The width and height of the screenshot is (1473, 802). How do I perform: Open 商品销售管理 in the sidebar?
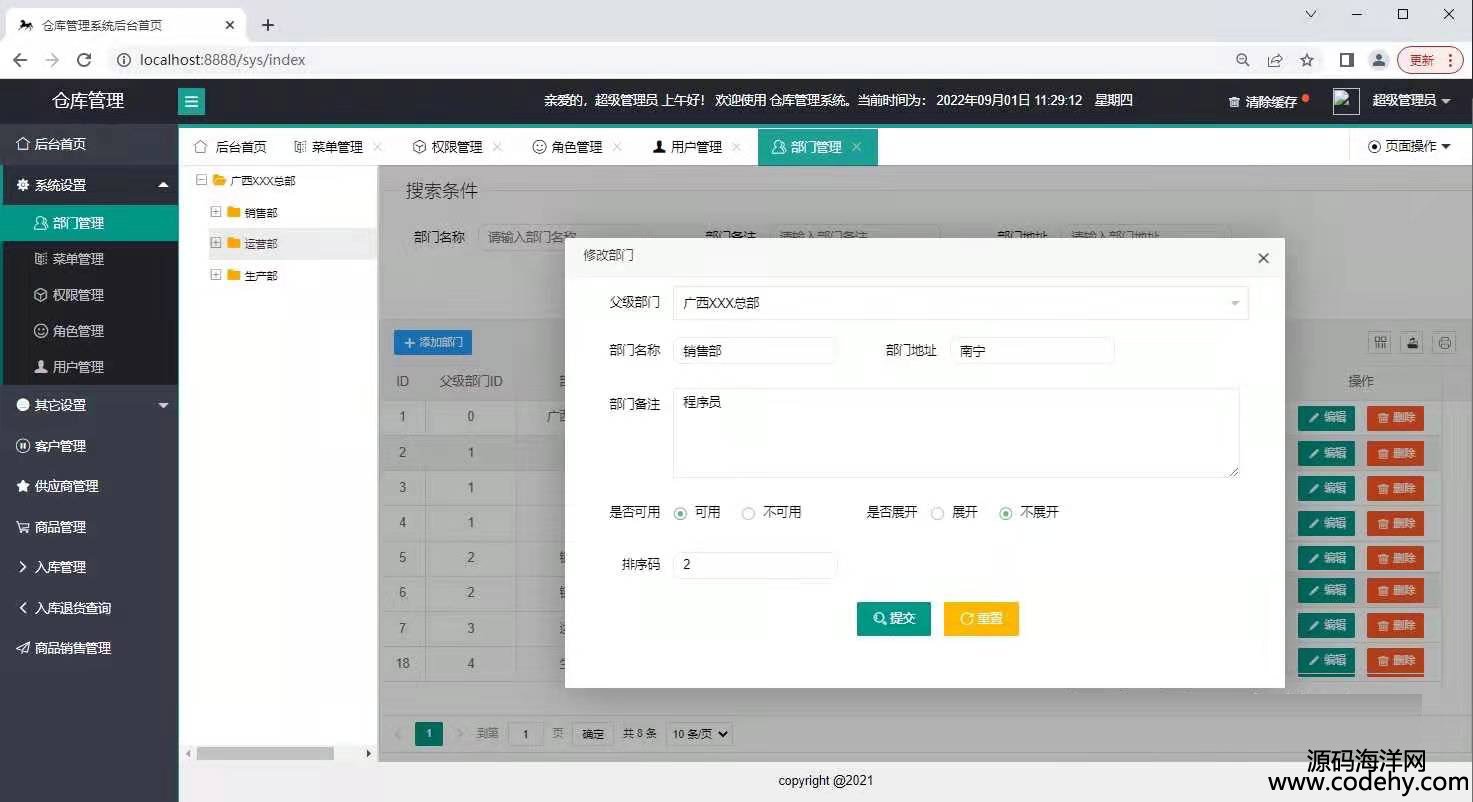coord(89,648)
